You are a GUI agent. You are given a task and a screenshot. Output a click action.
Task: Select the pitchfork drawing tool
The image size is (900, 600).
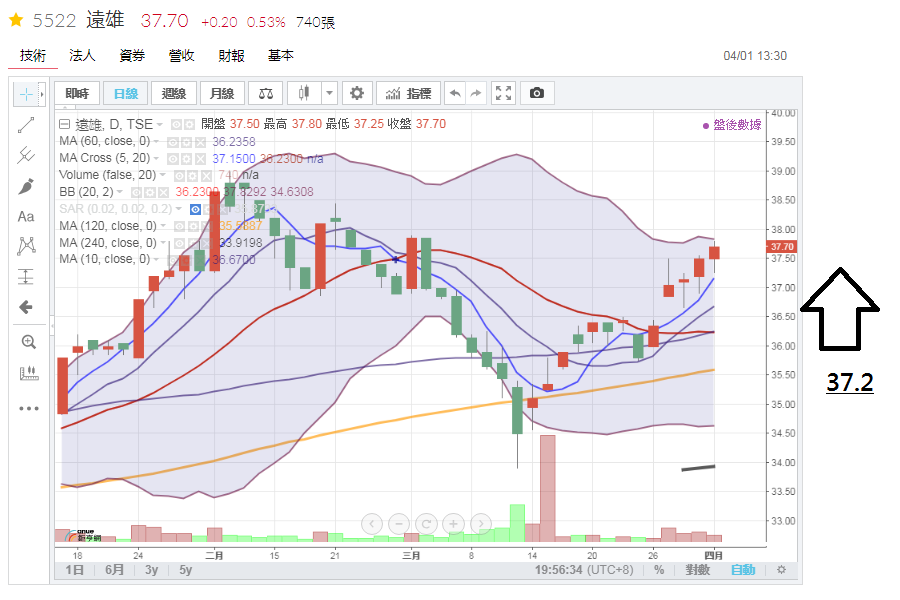26,155
